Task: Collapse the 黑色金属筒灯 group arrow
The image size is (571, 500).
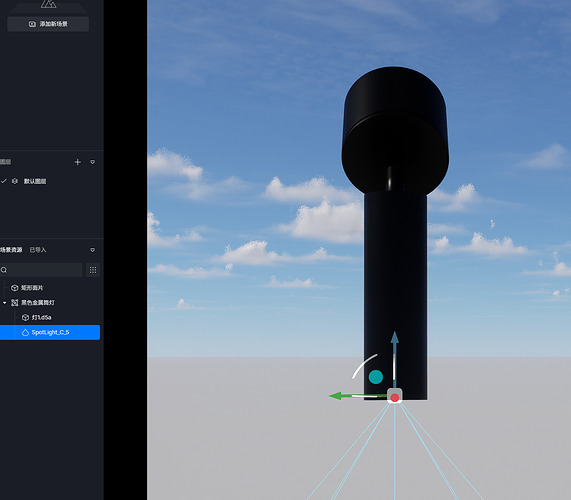Action: click(4, 303)
